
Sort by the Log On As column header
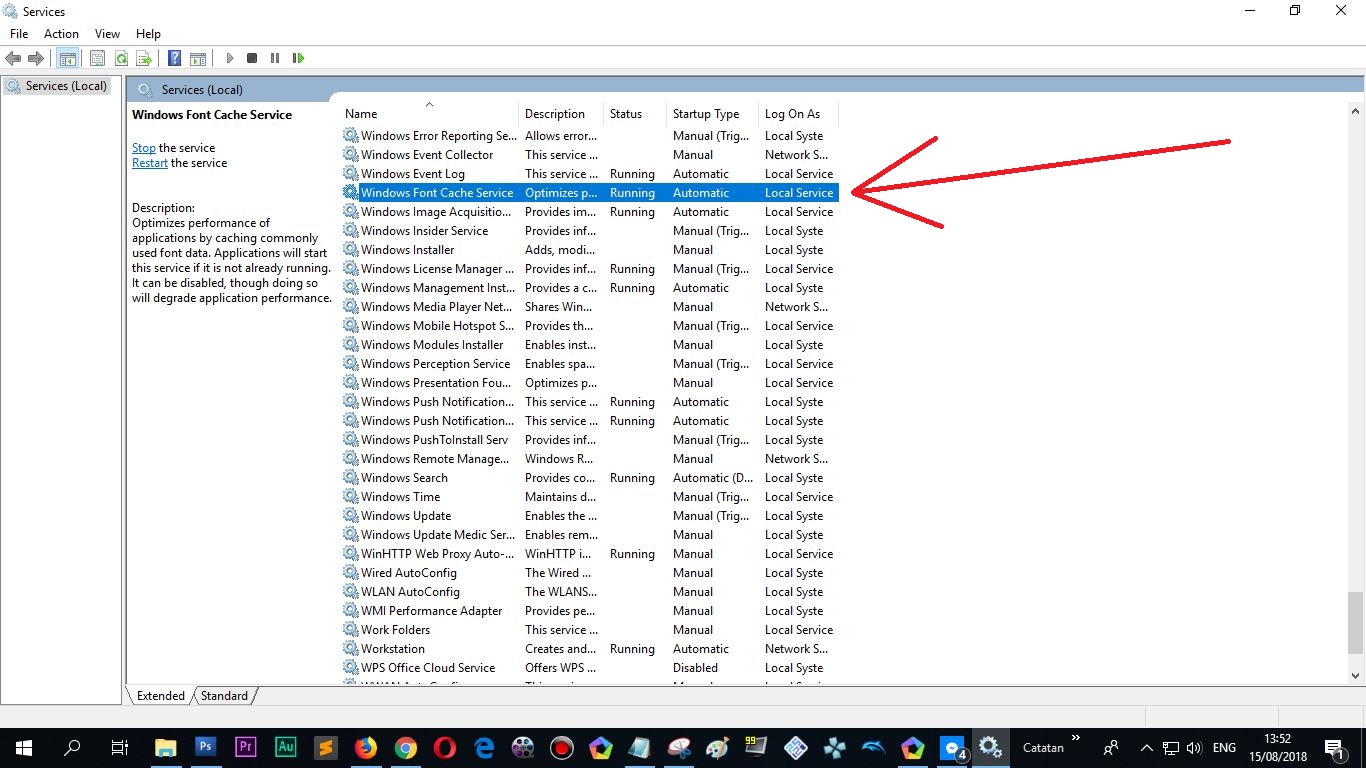(x=798, y=114)
